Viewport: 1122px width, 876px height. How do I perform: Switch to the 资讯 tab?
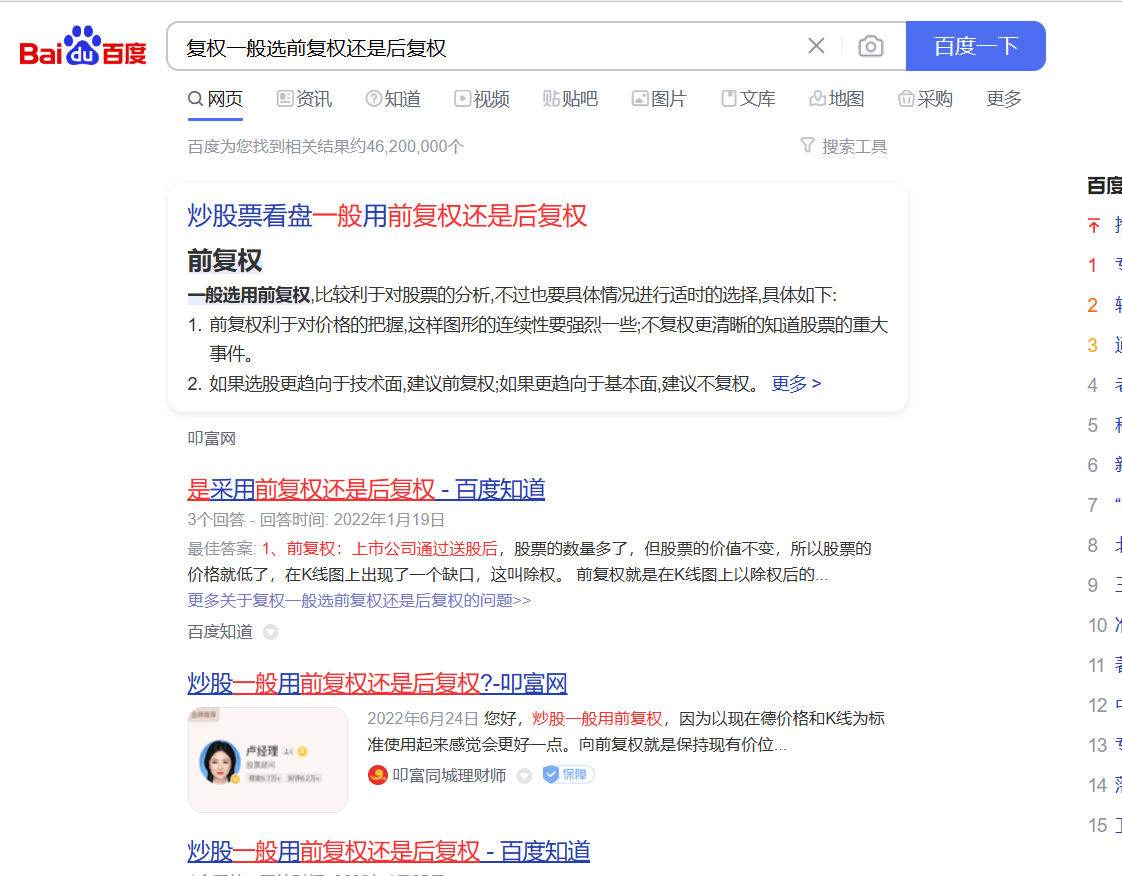tap(304, 99)
